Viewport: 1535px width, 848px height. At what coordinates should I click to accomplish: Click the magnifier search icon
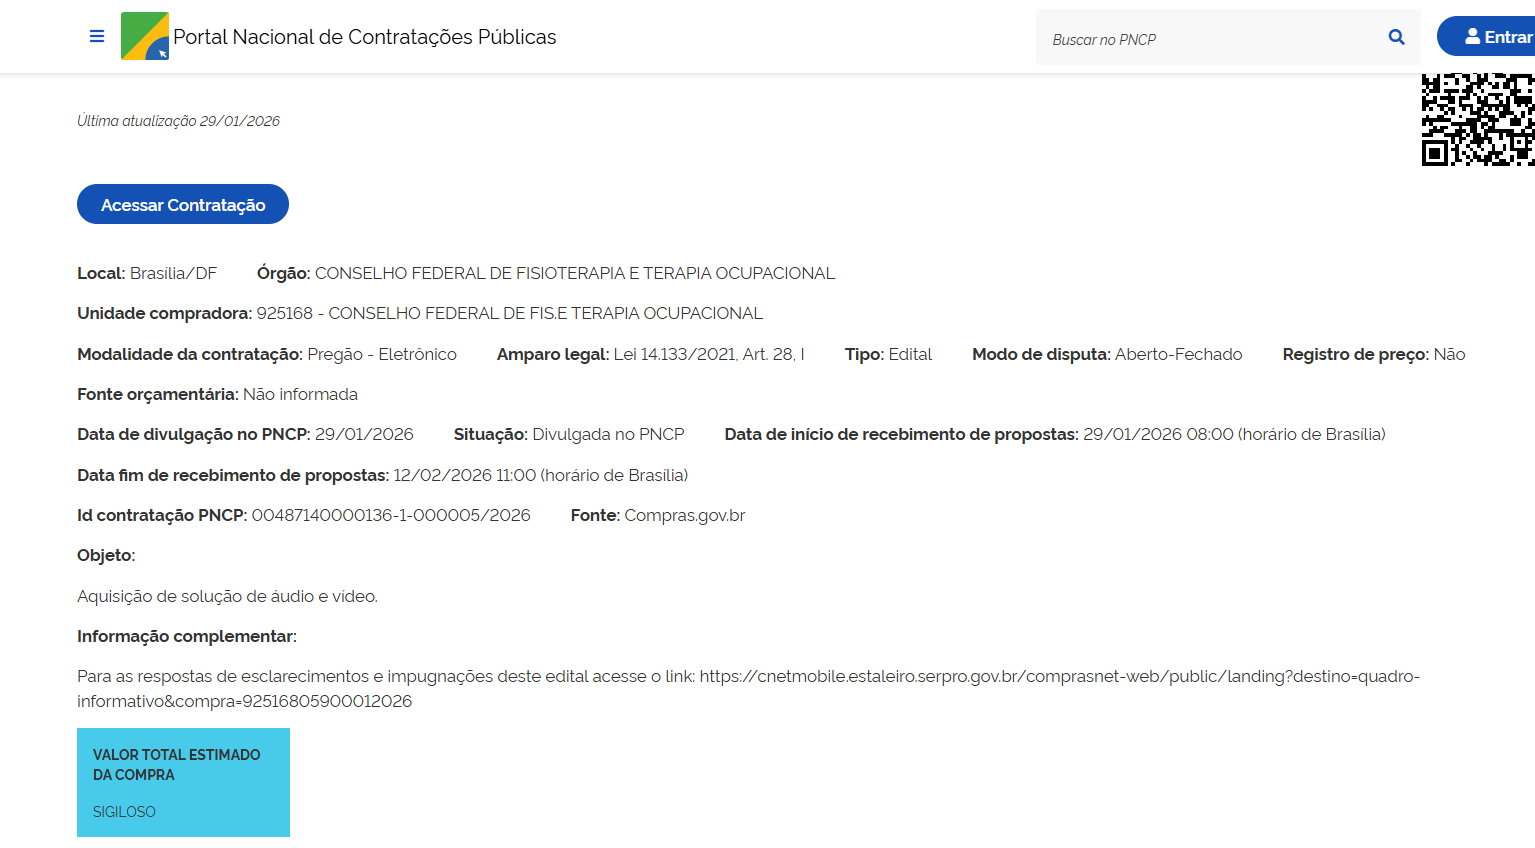click(x=1396, y=38)
